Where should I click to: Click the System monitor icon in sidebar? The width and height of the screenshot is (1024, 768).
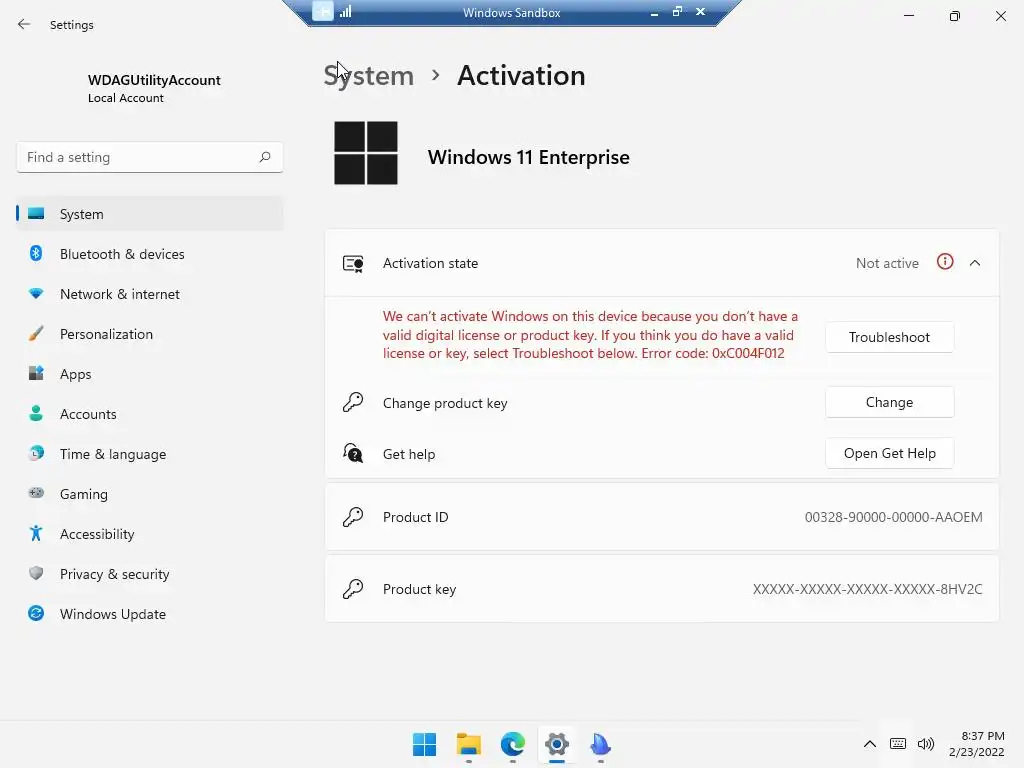[36, 214]
